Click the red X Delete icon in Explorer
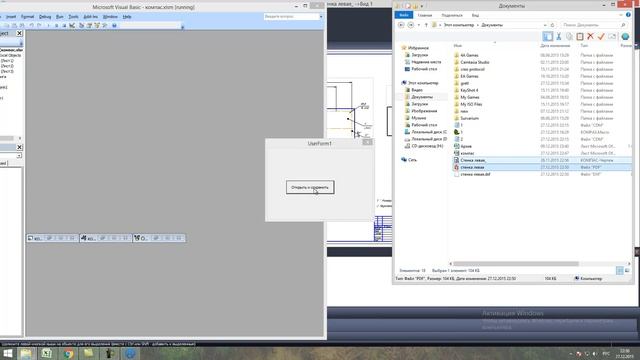Screen dimensions: 640x360 click(x=590, y=36)
